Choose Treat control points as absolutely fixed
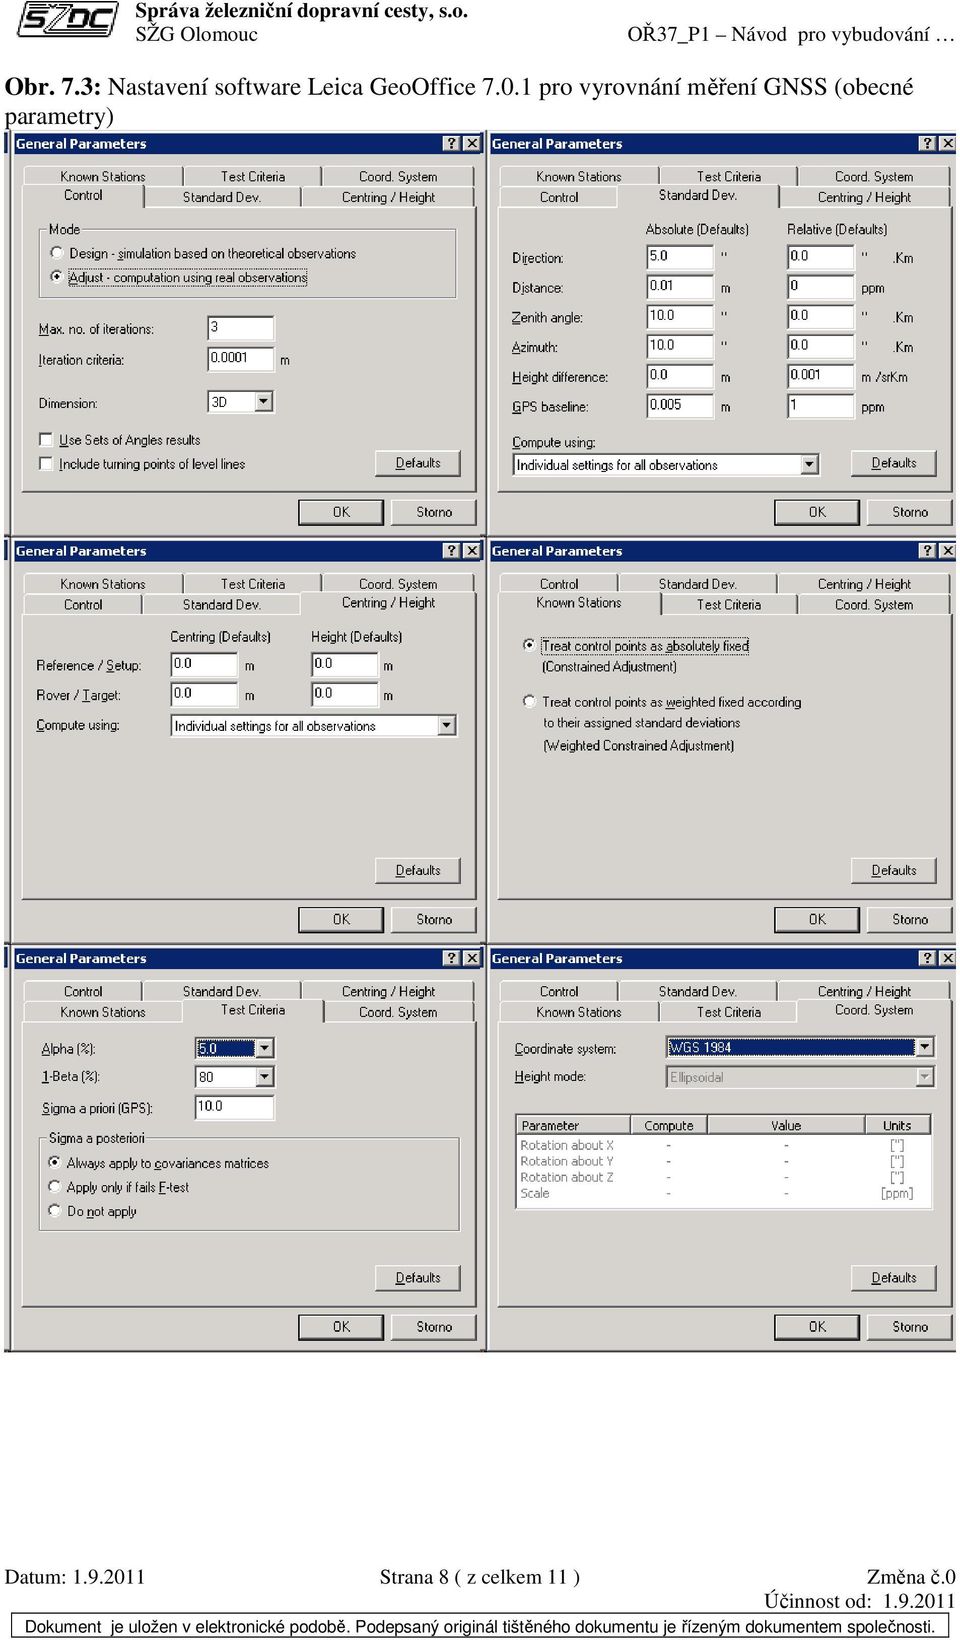 click(530, 645)
